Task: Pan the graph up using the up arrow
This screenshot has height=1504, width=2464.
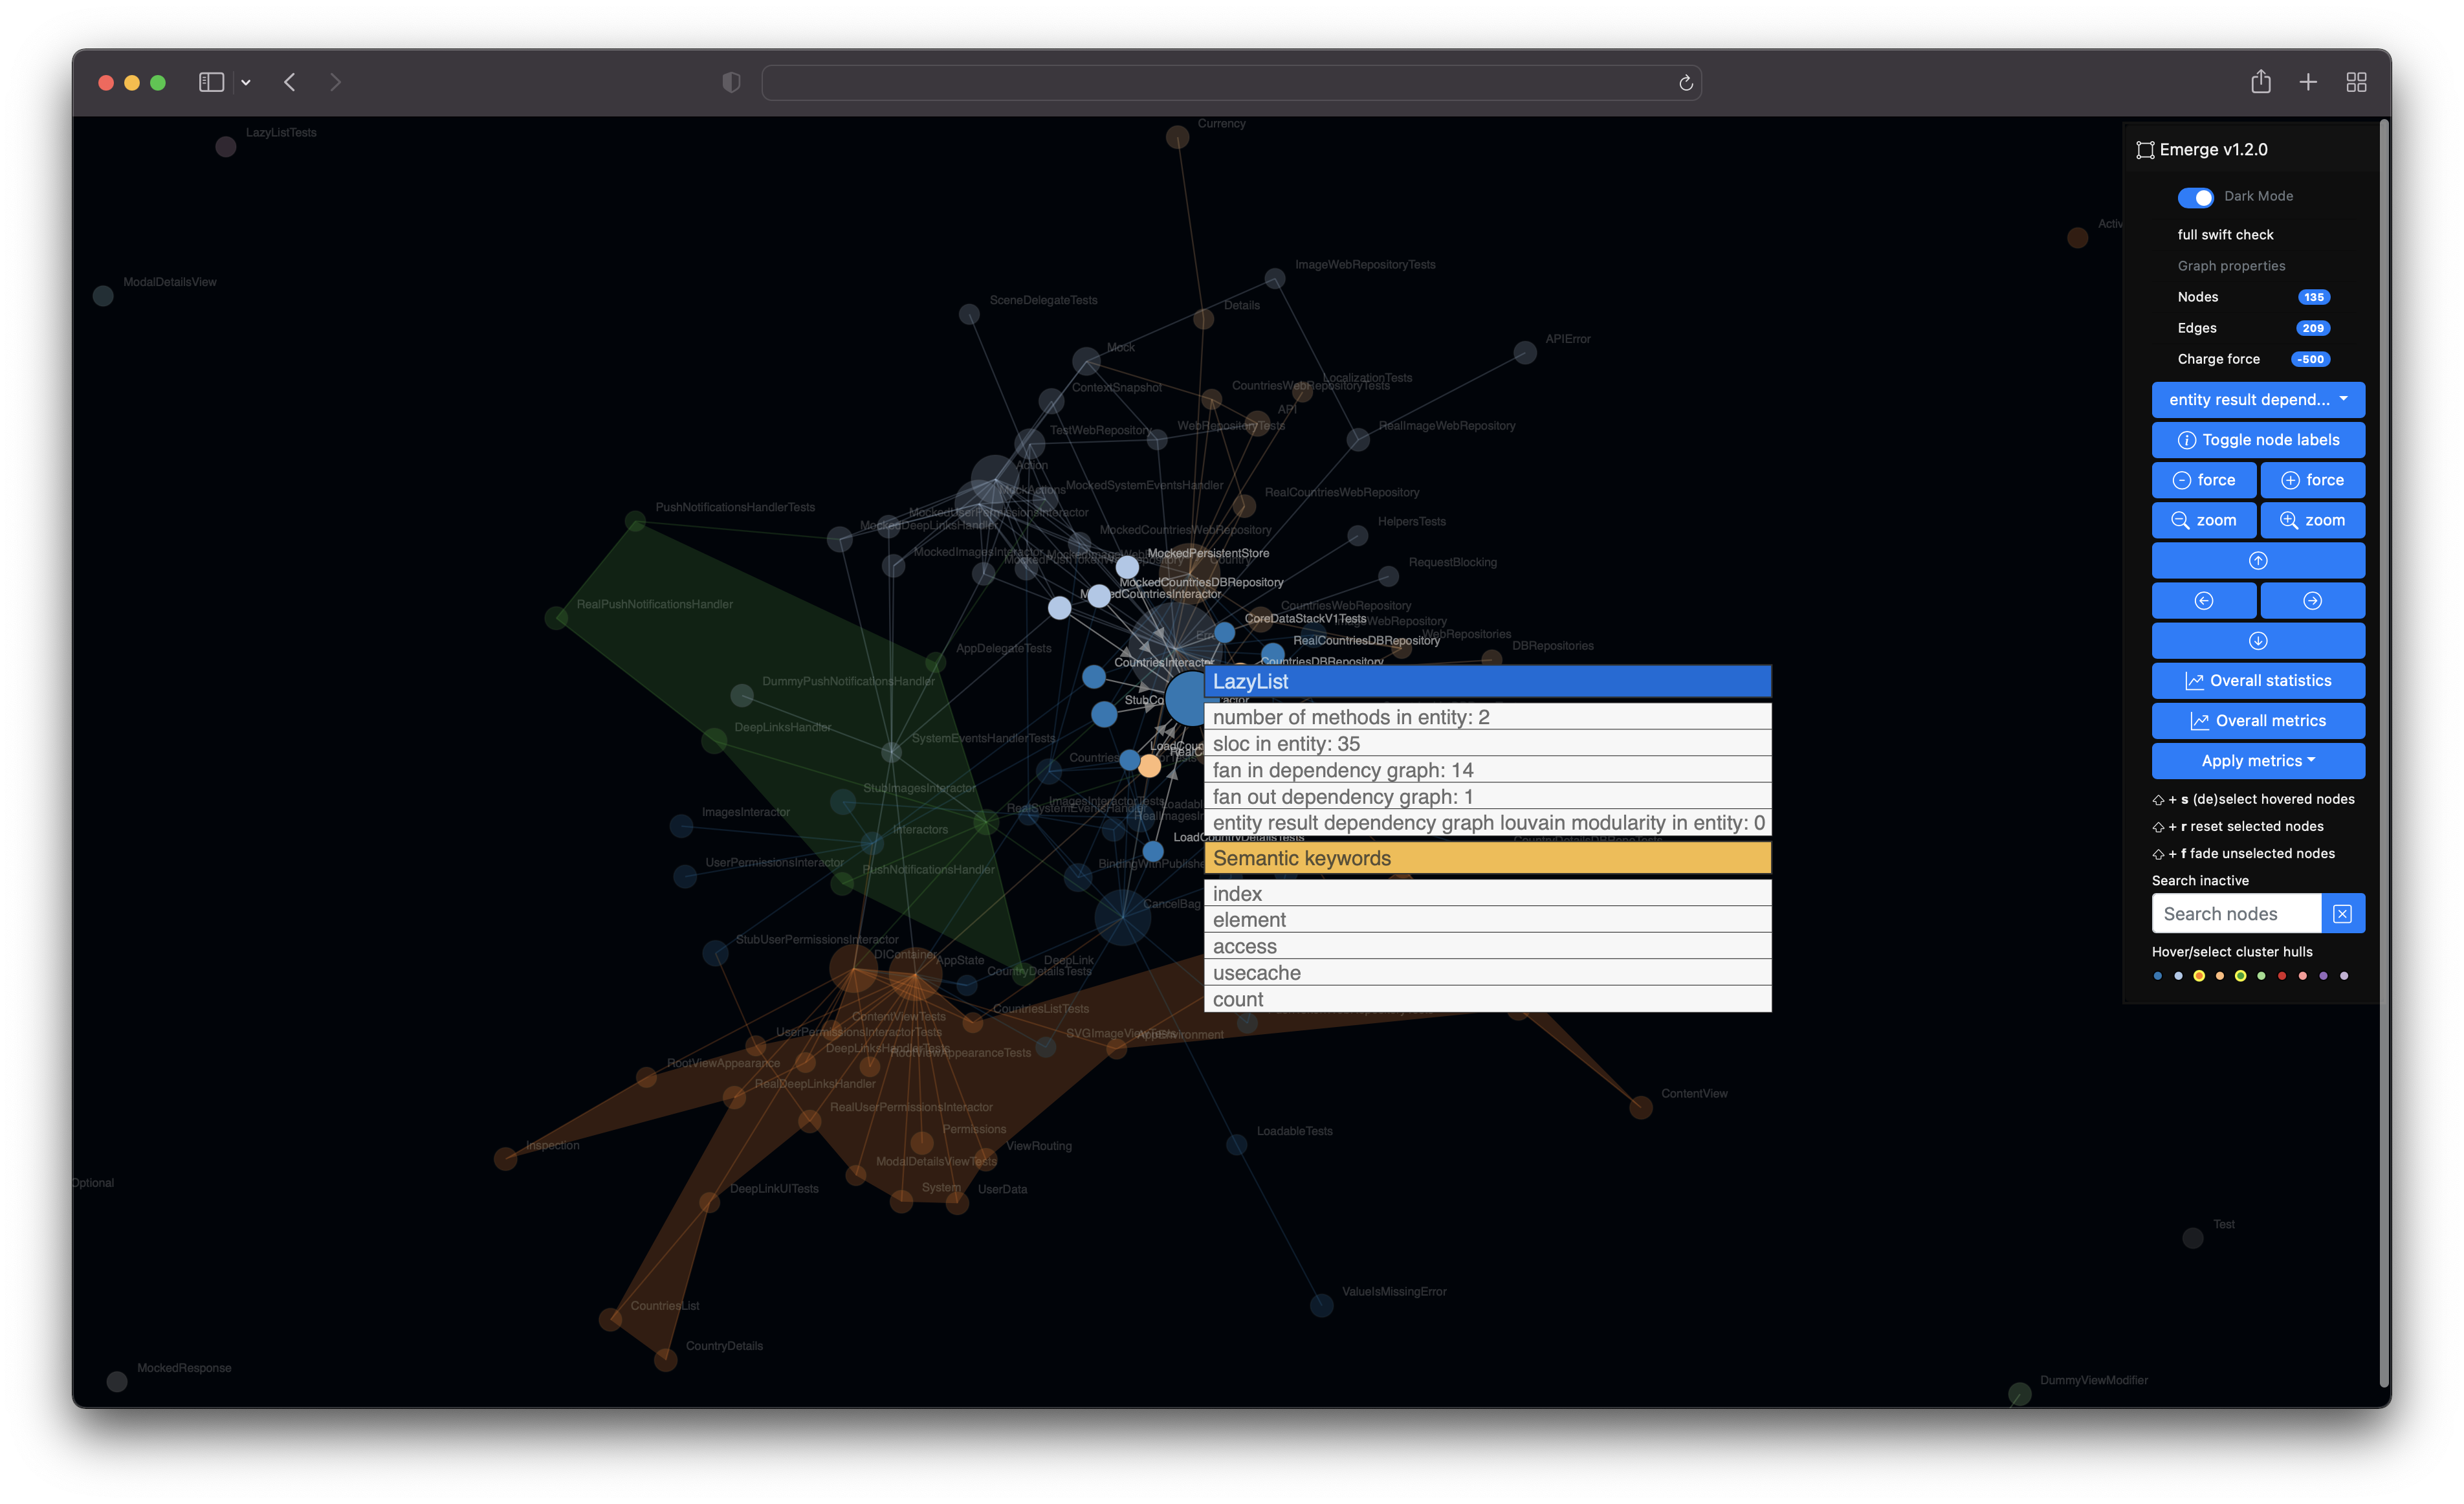Action: pos(2258,560)
